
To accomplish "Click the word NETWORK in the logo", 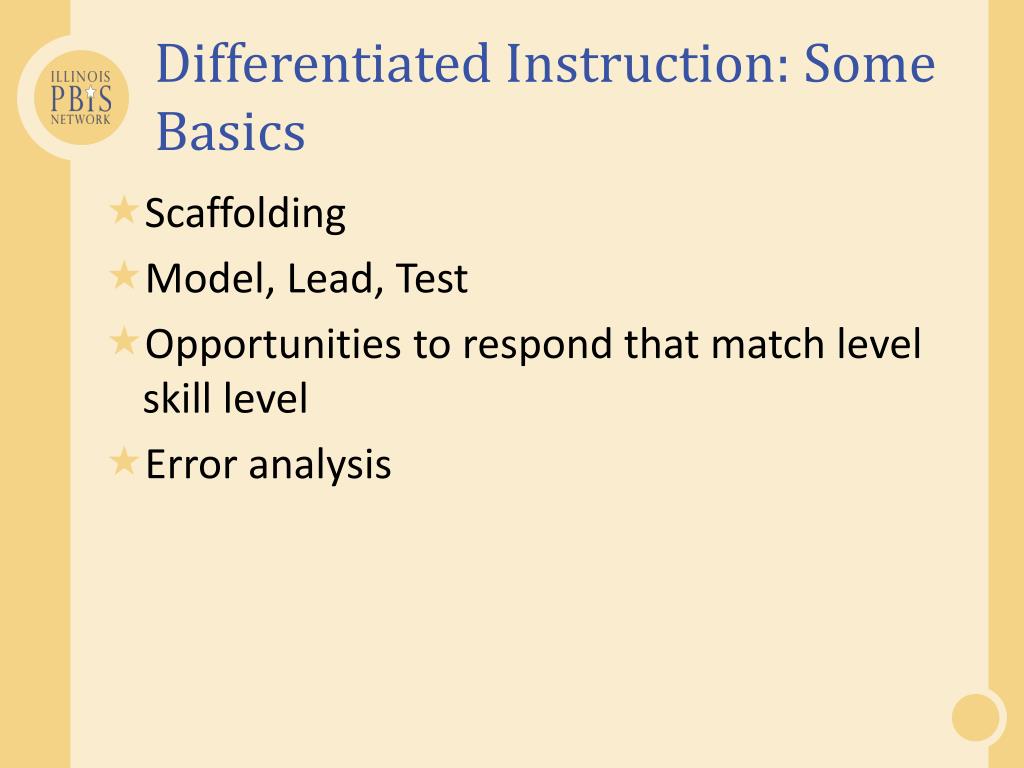I will pyautogui.click(x=81, y=120).
